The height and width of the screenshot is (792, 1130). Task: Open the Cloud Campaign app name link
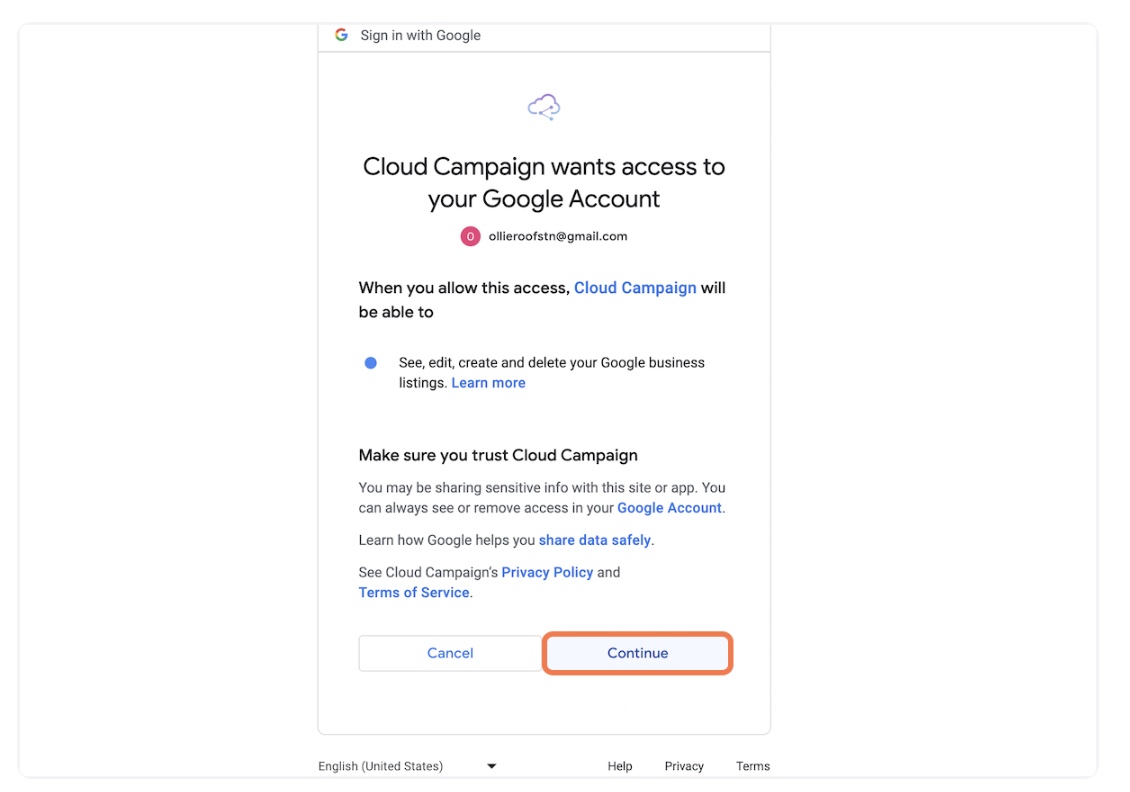(x=635, y=288)
